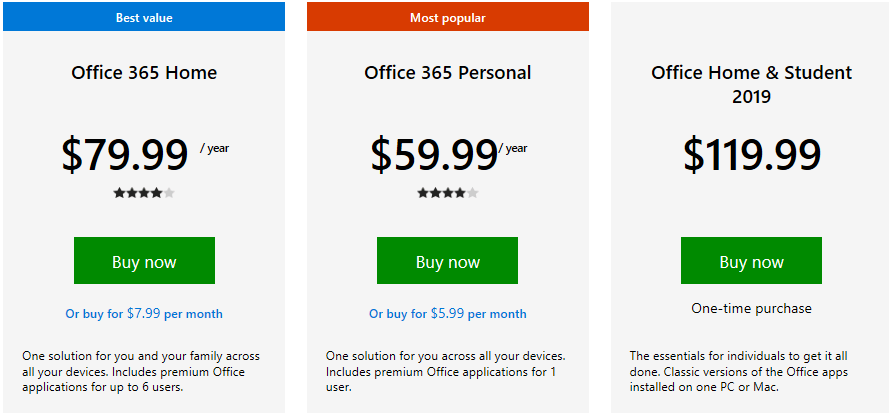Image resolution: width=889 pixels, height=413 pixels.
Task: Select the Most popular banner
Action: click(448, 16)
